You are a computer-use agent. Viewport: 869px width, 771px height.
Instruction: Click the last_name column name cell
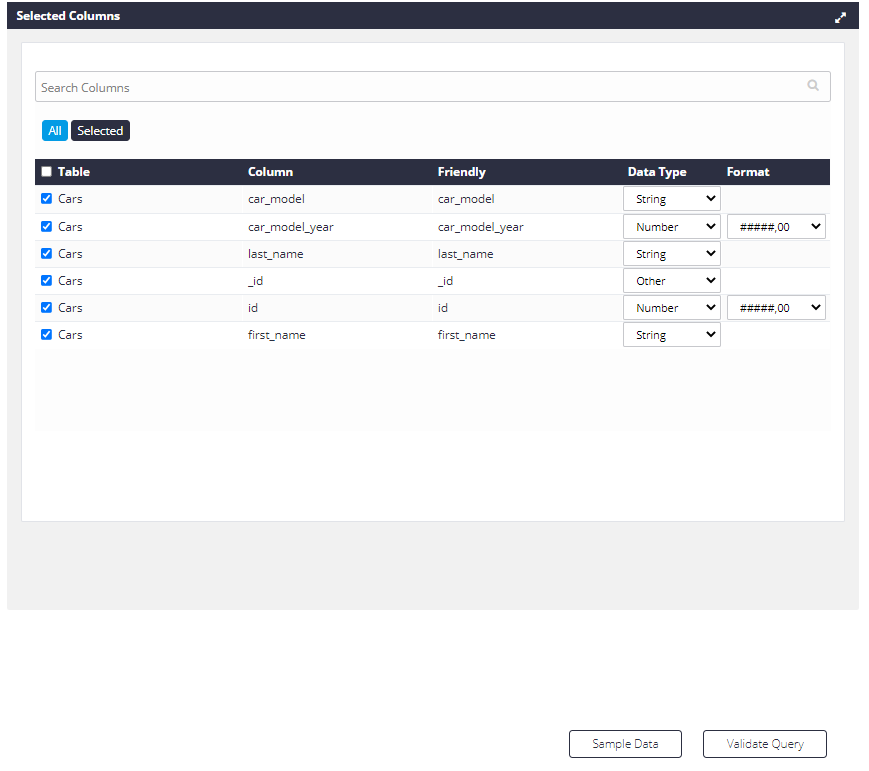275,254
